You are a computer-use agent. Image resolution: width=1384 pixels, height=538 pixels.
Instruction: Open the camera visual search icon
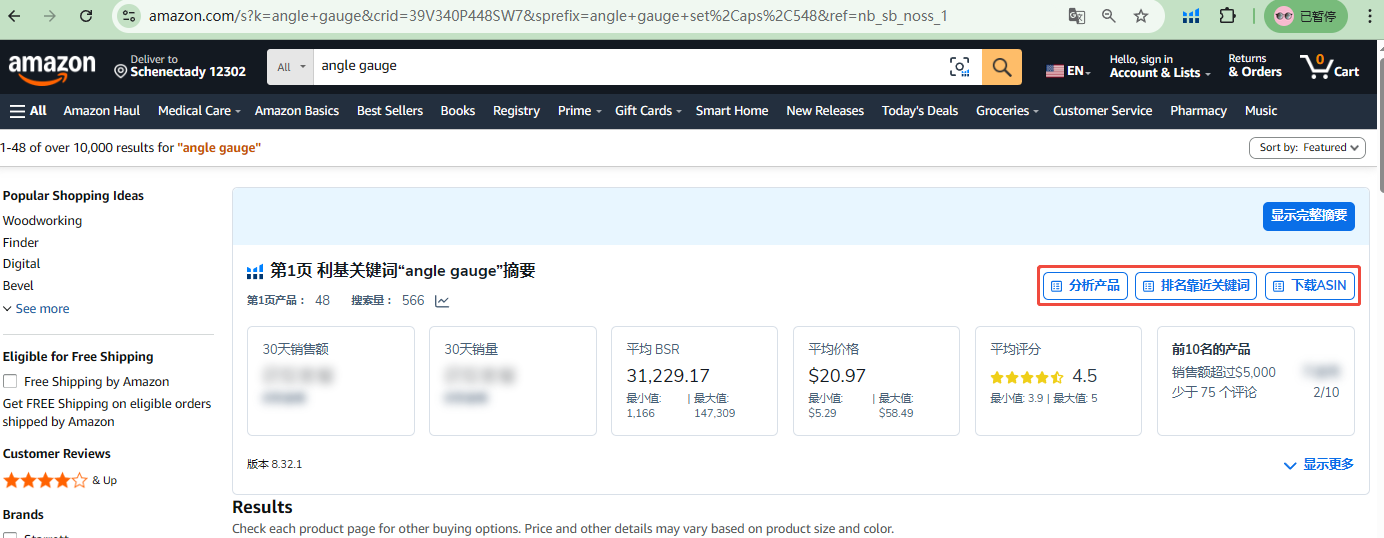959,67
